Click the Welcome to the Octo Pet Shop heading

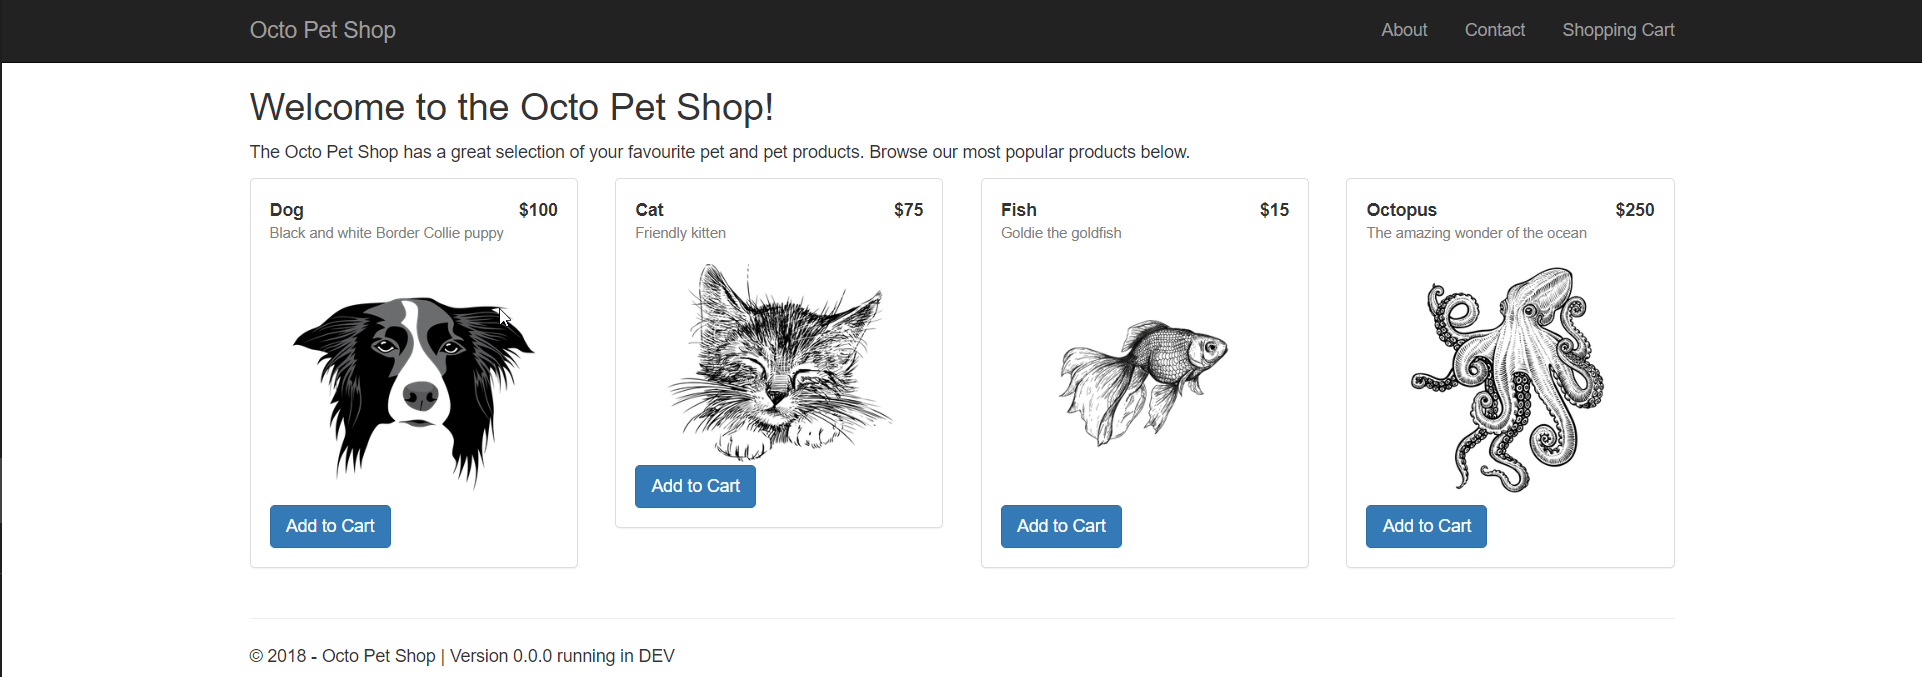511,107
